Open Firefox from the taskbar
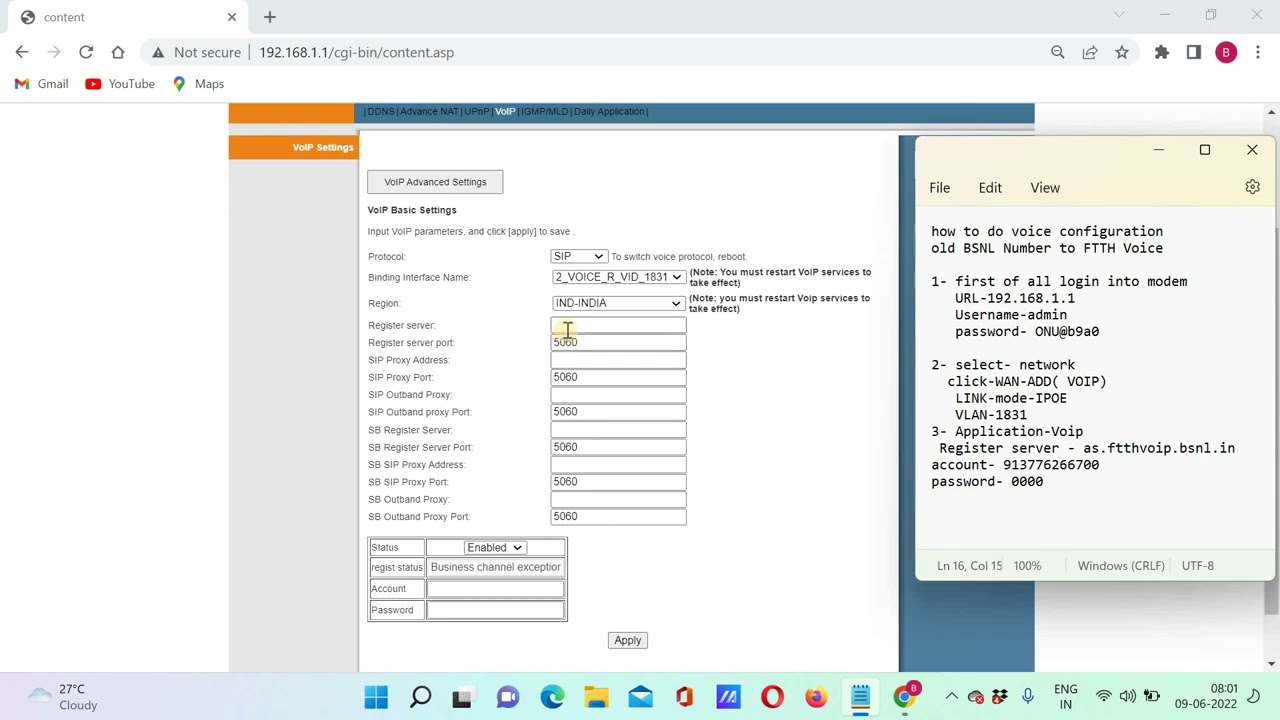 (816, 697)
